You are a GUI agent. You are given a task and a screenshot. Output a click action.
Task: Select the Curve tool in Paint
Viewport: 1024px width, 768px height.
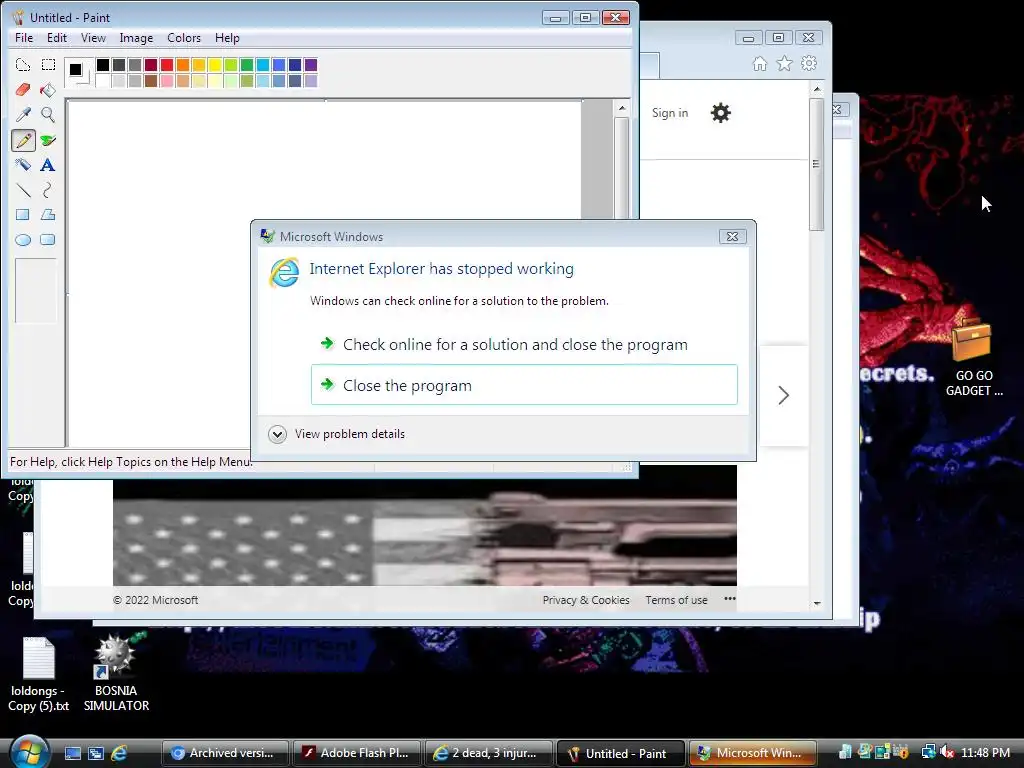(48, 190)
